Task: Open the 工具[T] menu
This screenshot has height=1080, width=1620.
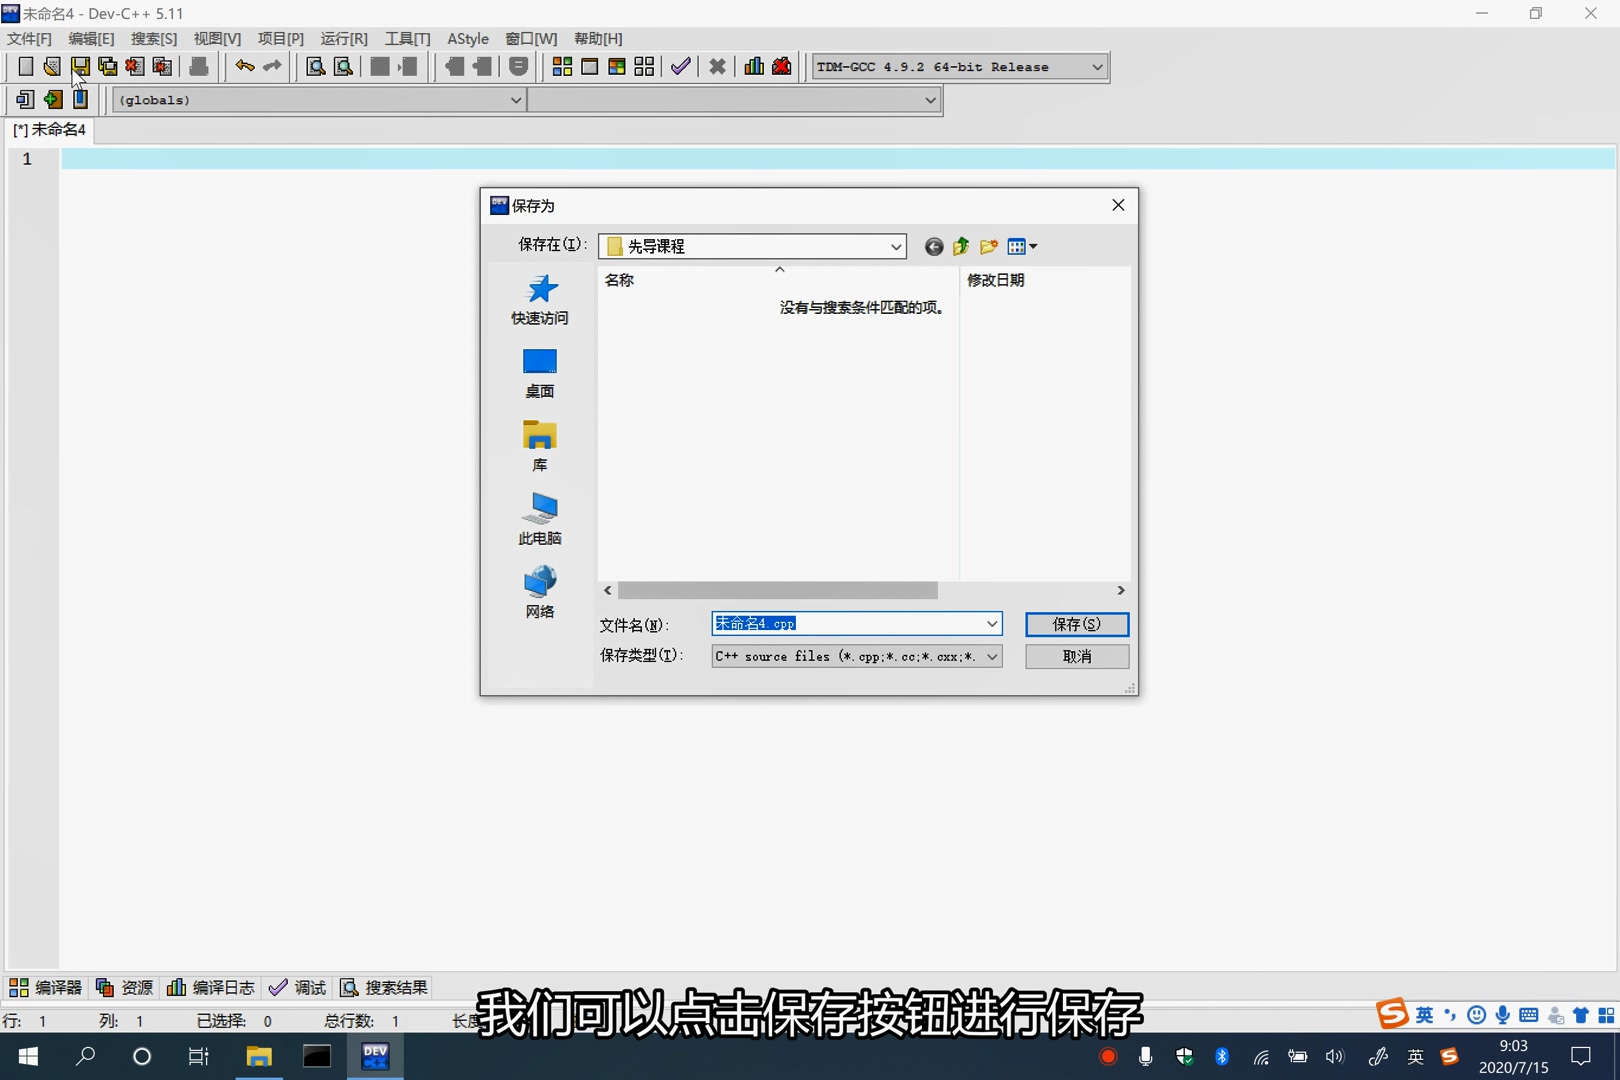Action: point(407,38)
